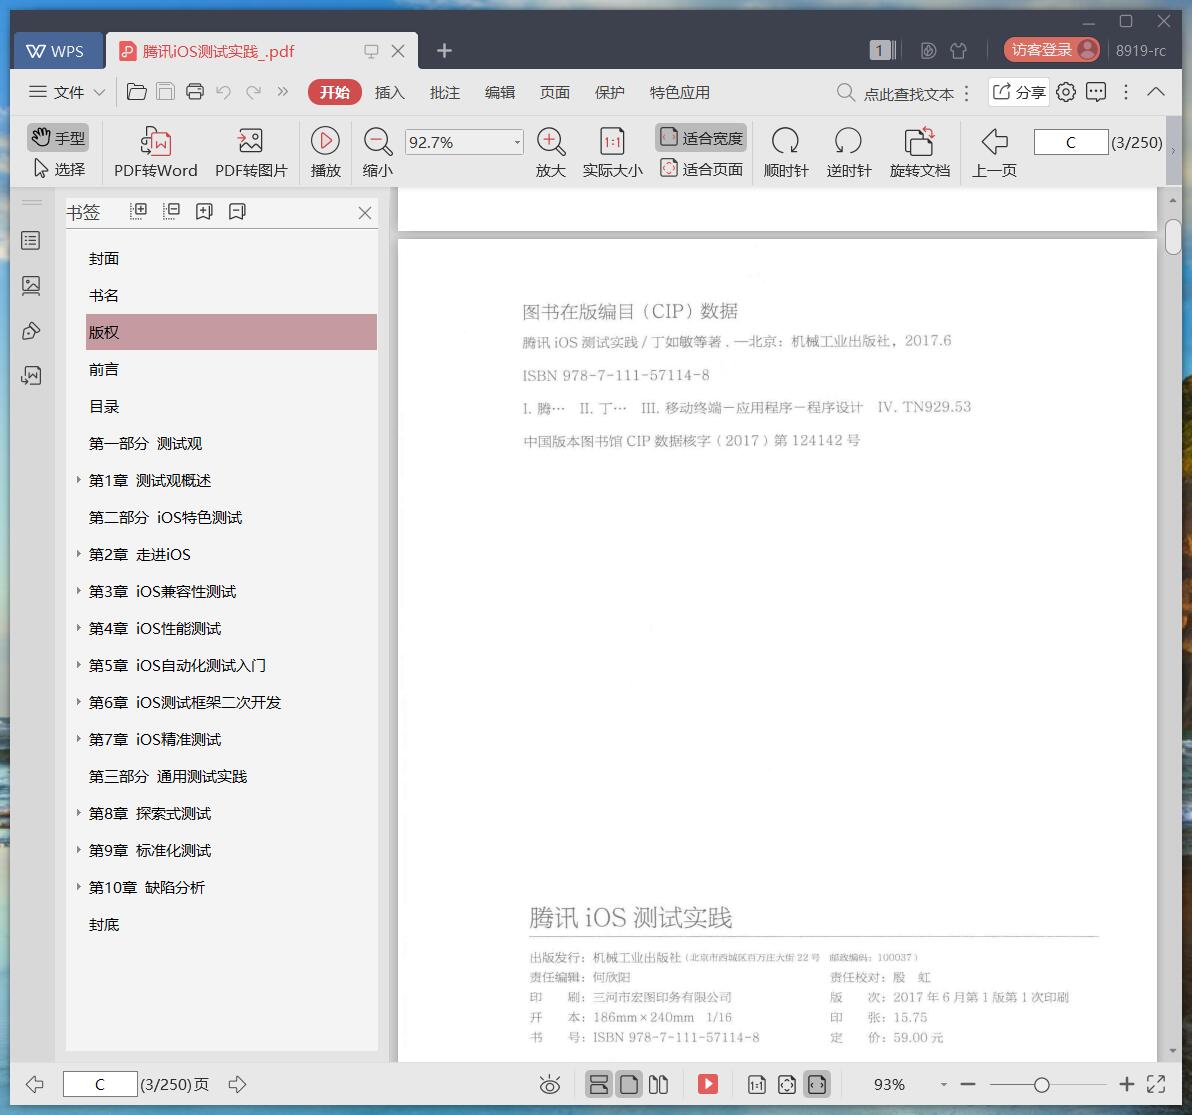The width and height of the screenshot is (1192, 1115).
Task: Redo the last action
Action: [253, 92]
